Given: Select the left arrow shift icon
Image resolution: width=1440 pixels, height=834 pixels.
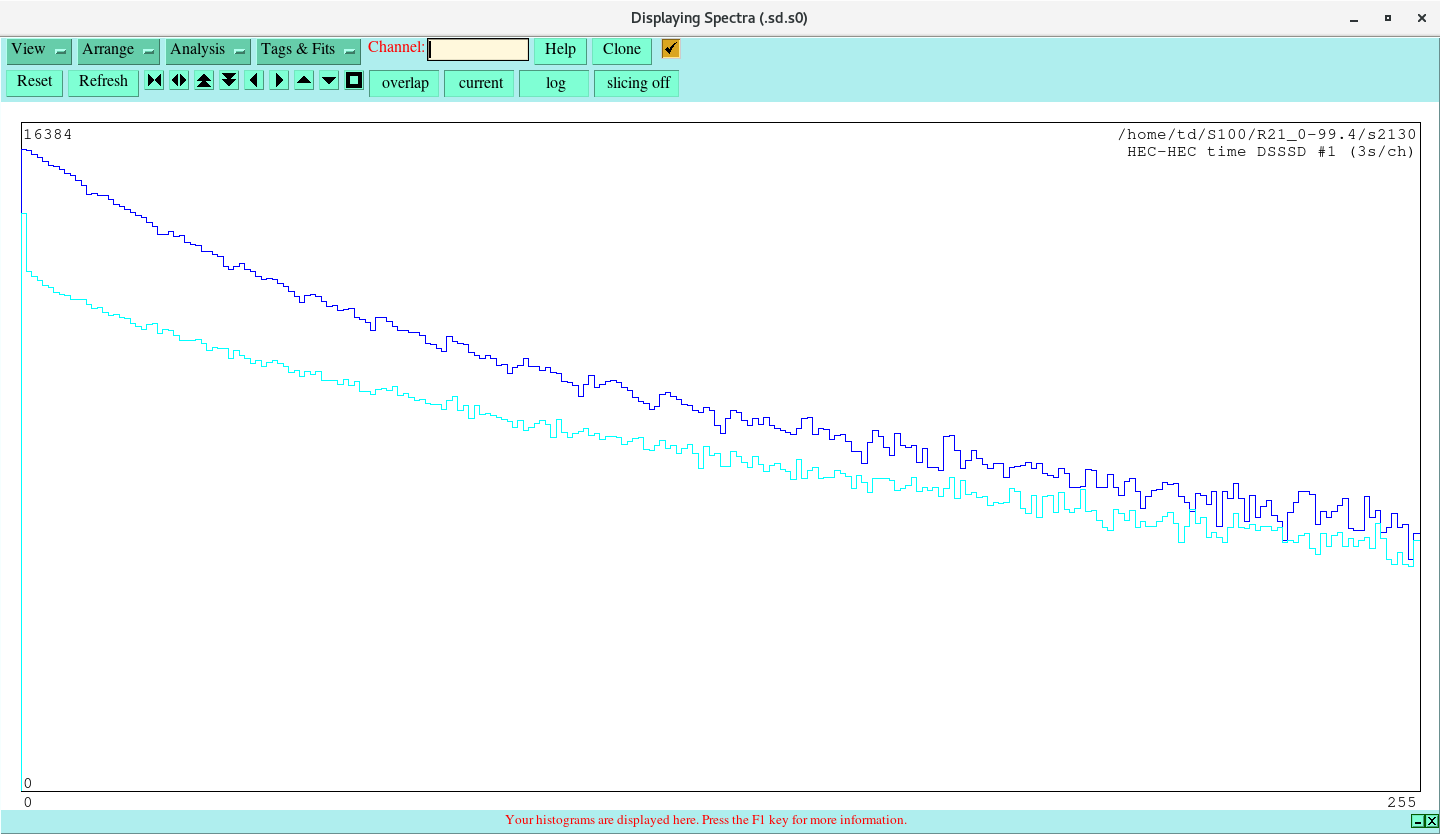Looking at the screenshot, I should pyautogui.click(x=253, y=80).
